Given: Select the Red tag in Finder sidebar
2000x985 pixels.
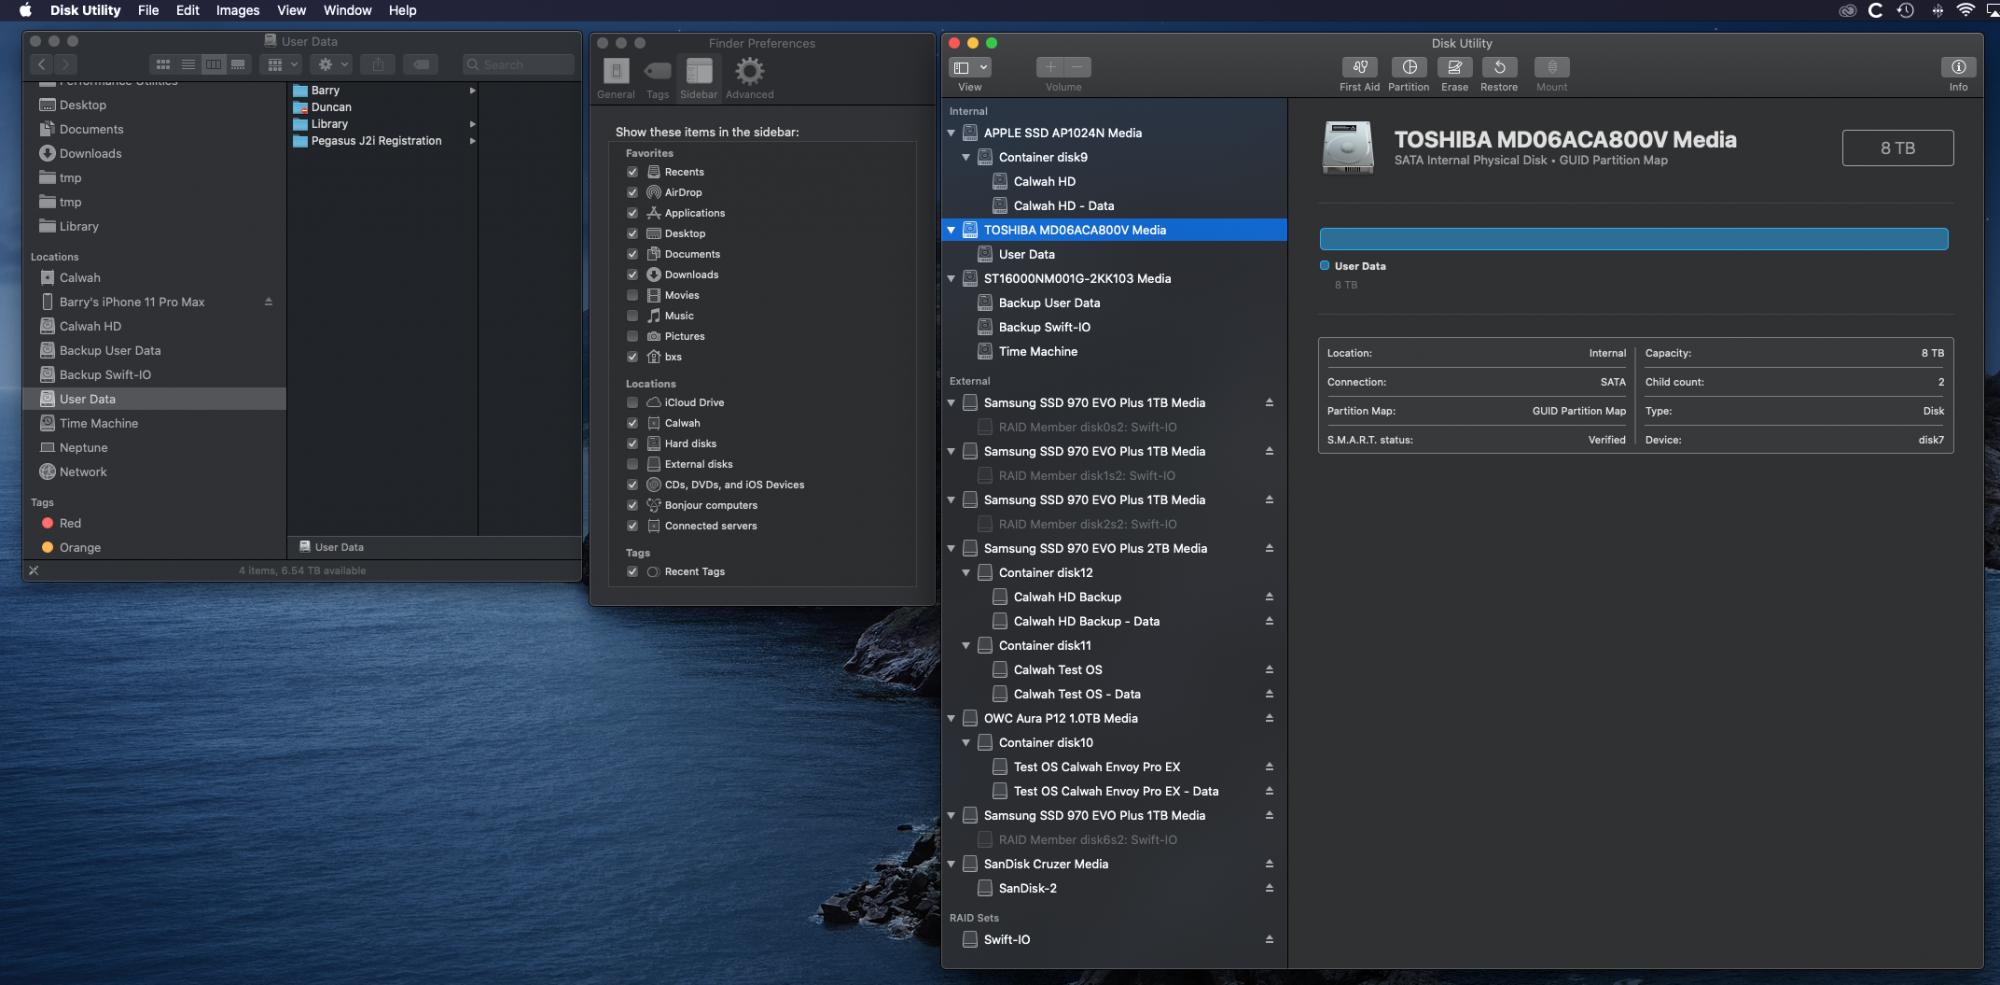Looking at the screenshot, I should tap(70, 523).
